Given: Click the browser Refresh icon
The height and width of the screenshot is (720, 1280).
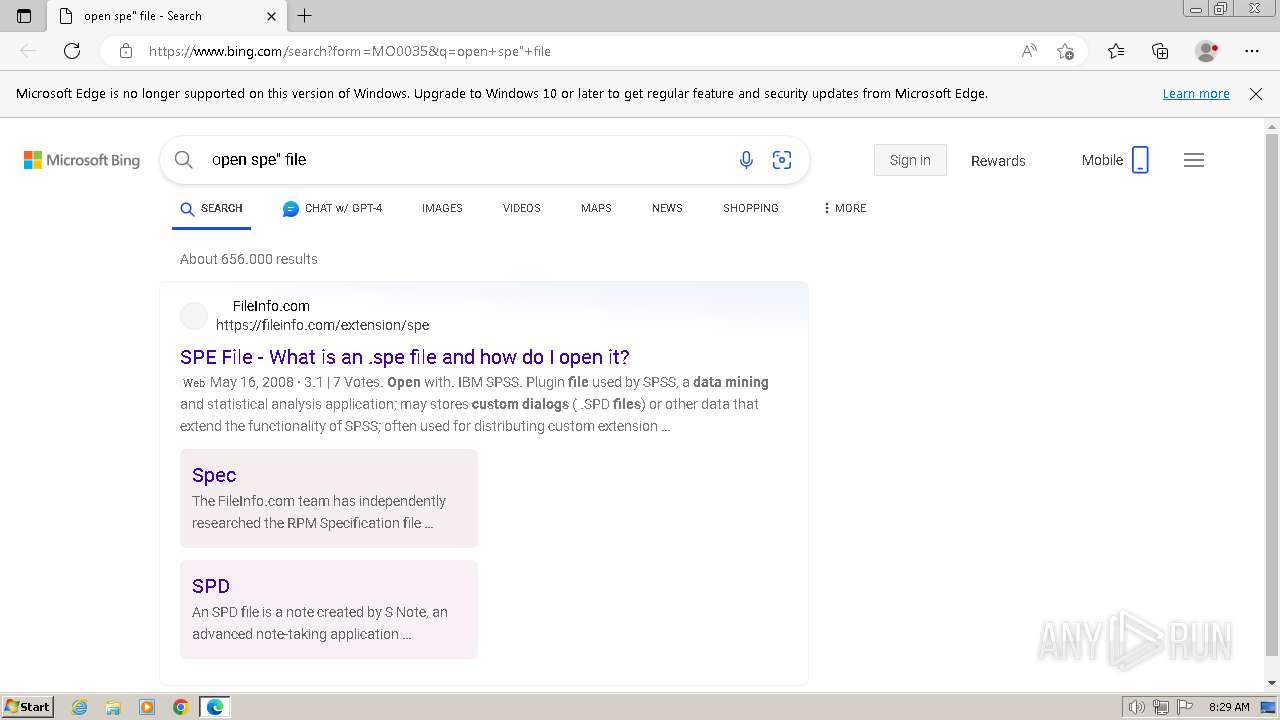Looking at the screenshot, I should [72, 51].
